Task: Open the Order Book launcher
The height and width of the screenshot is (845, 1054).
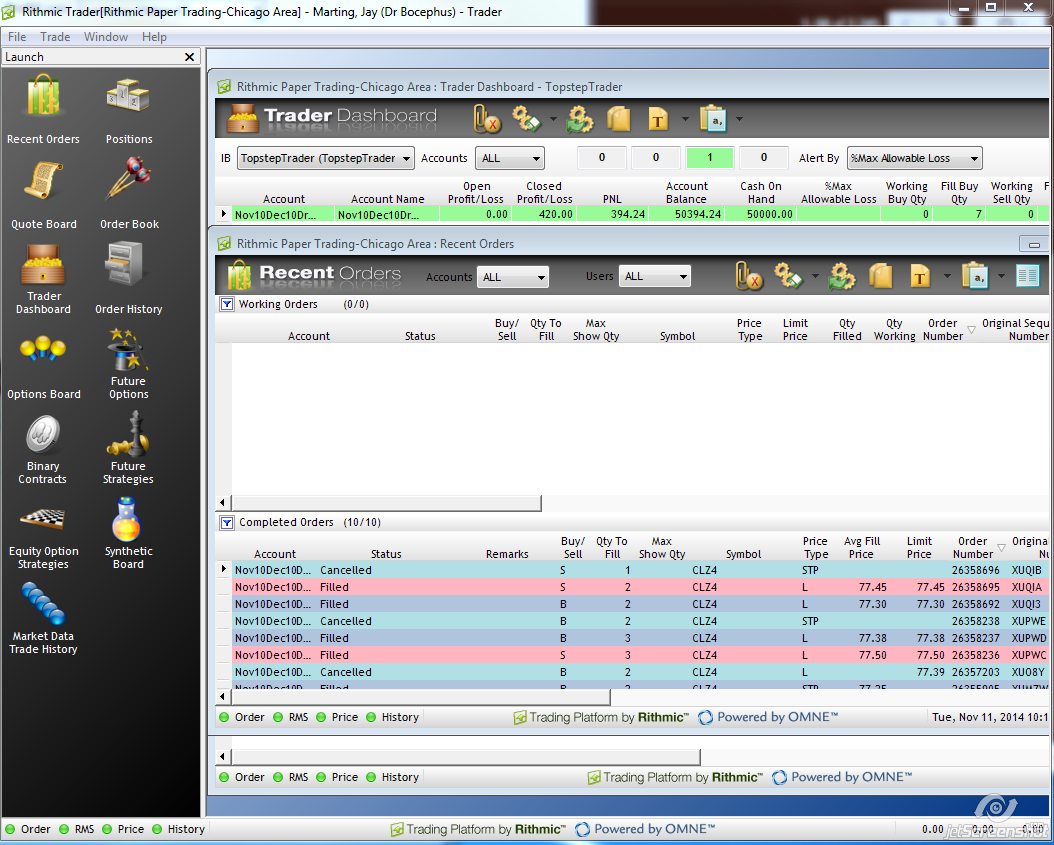Action: pyautogui.click(x=129, y=194)
